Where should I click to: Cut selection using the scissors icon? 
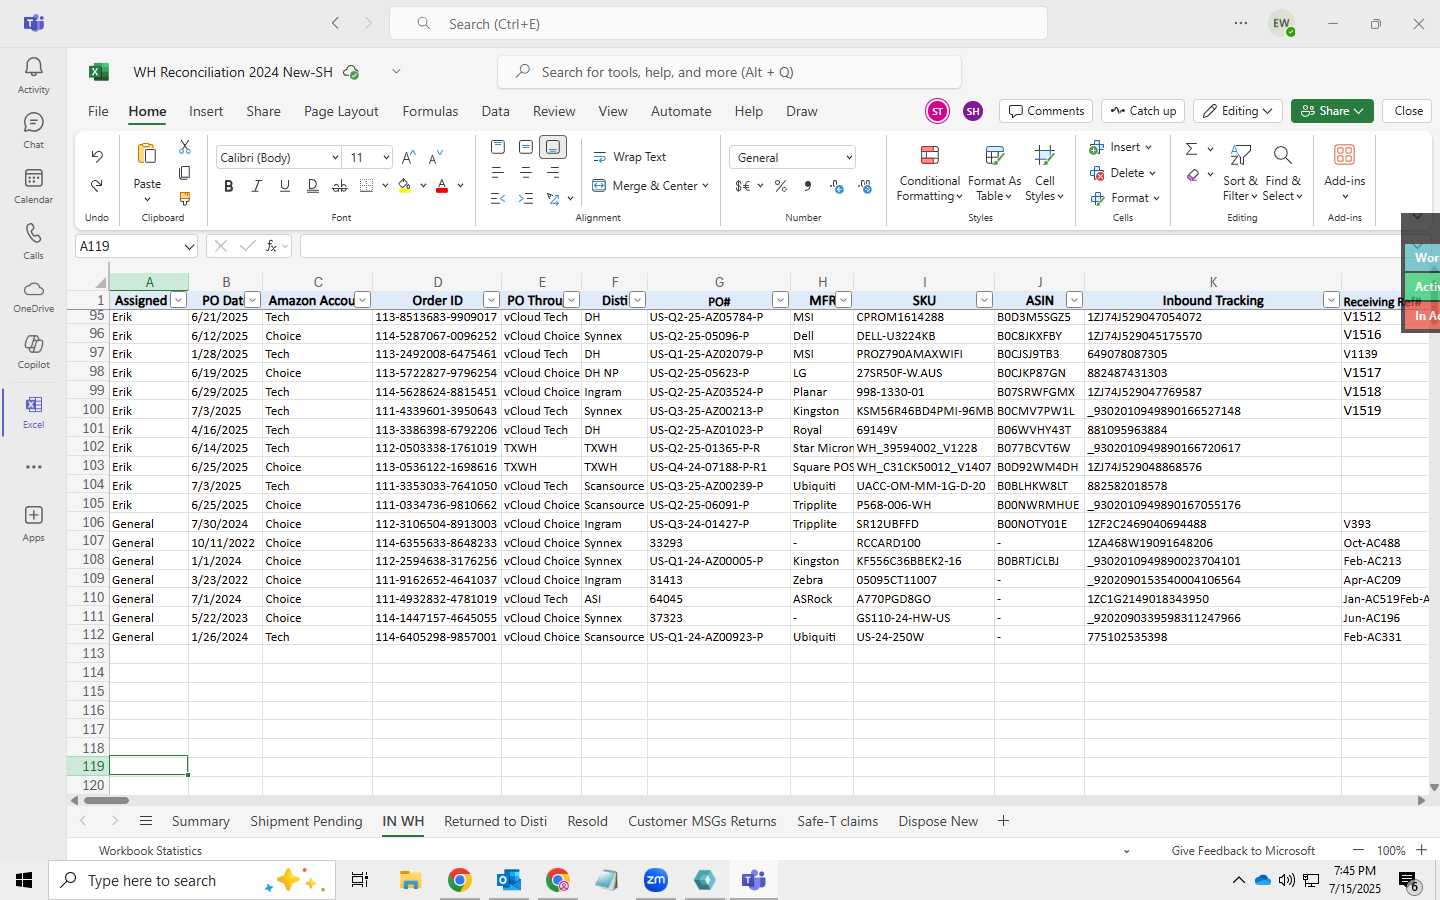tap(185, 146)
